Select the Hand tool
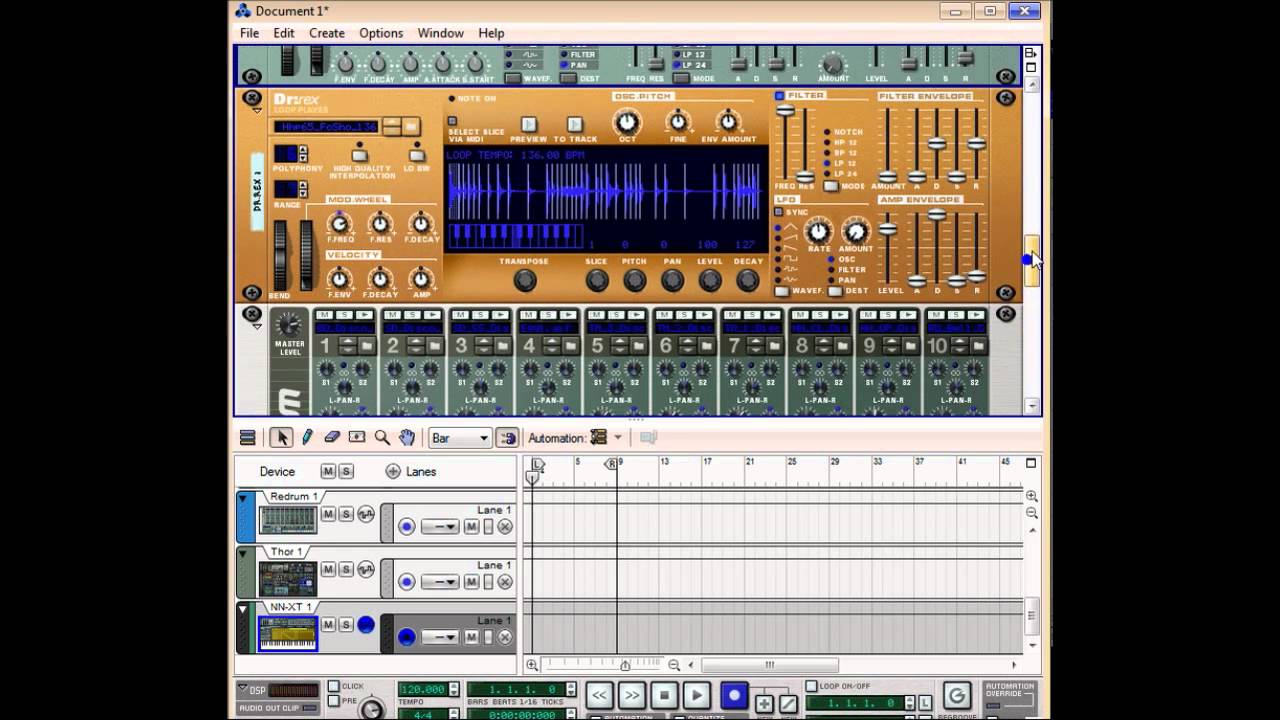1280x720 pixels. point(407,437)
